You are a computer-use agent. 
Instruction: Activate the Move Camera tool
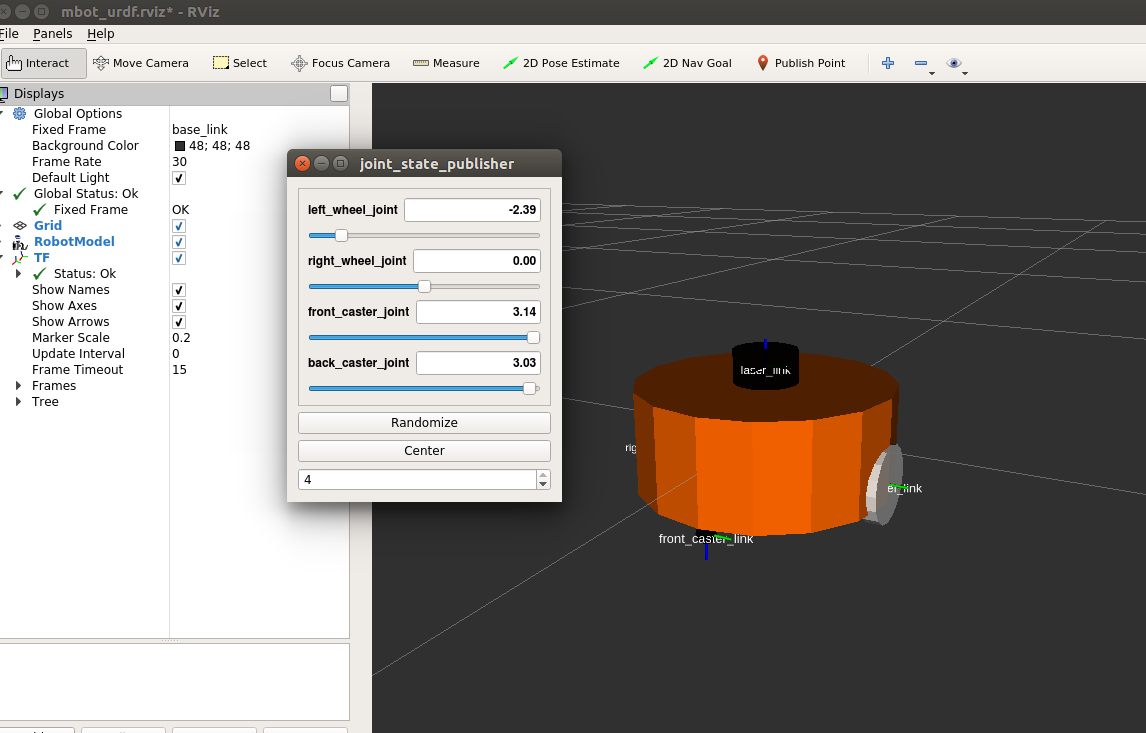[x=140, y=62]
